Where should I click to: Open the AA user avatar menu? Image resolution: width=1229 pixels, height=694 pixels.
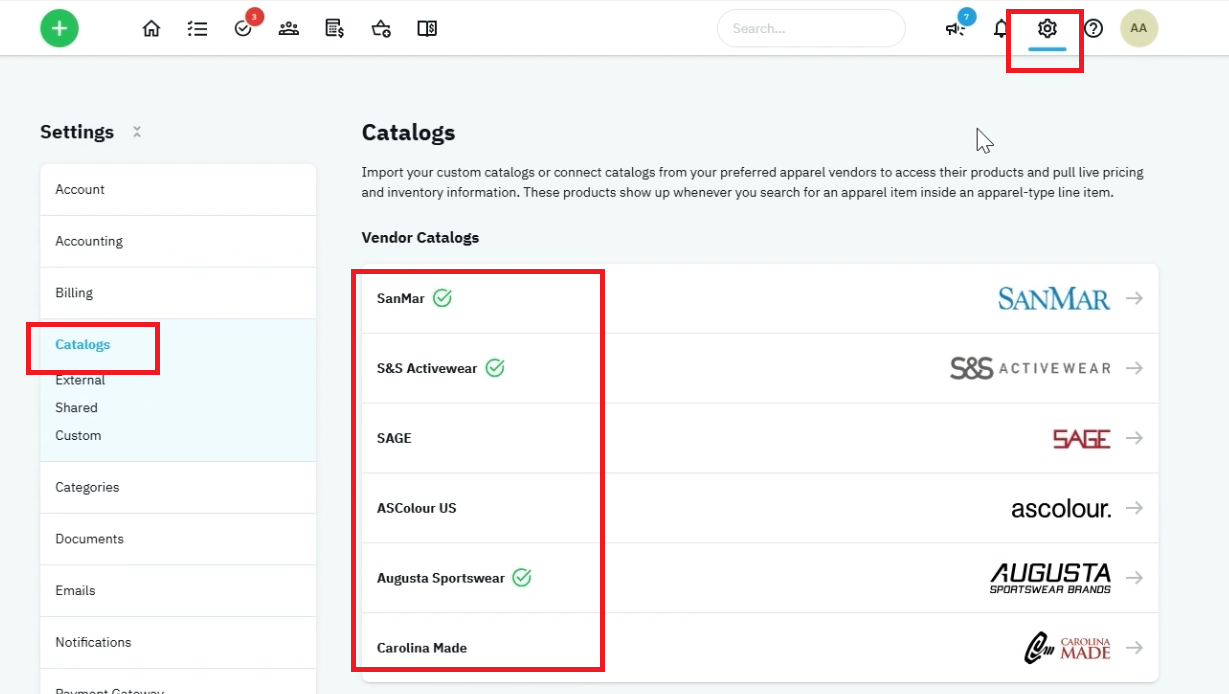[1139, 28]
